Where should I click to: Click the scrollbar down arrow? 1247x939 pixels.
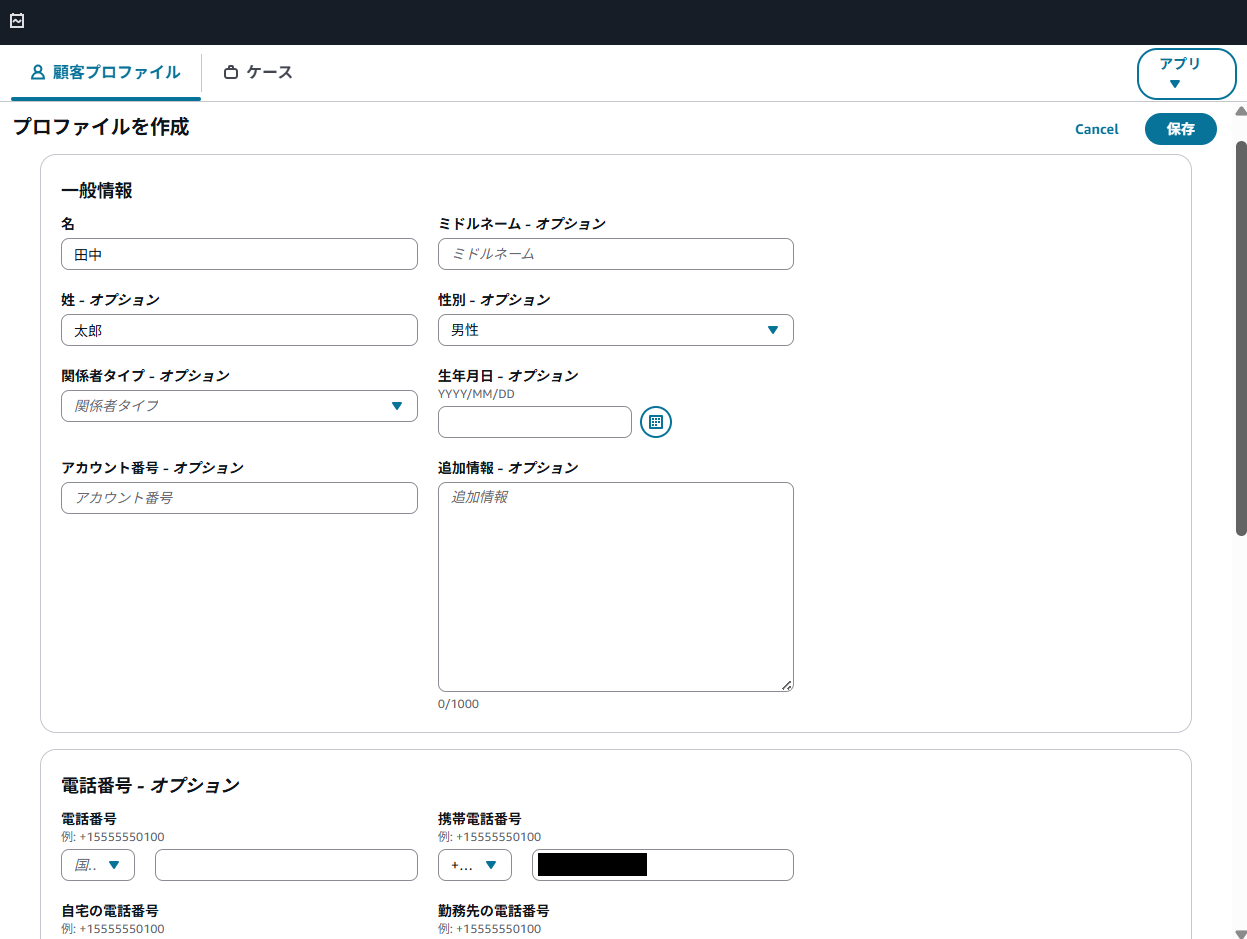pyautogui.click(x=1240, y=932)
